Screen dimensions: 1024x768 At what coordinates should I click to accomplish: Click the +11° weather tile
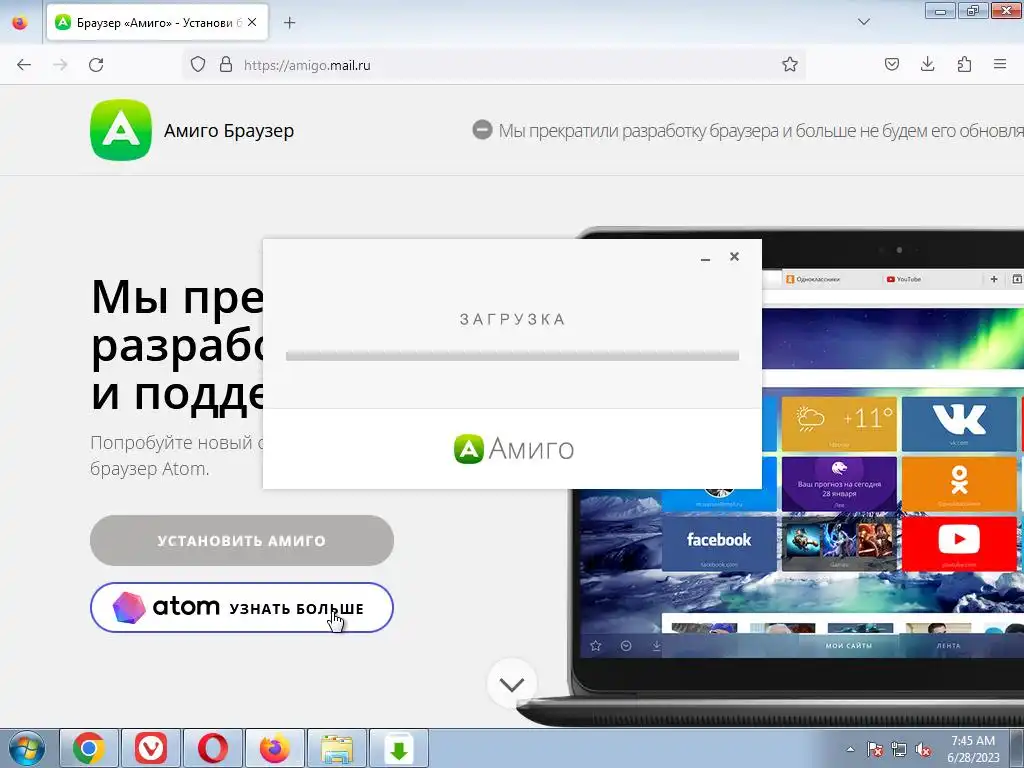pyautogui.click(x=839, y=423)
